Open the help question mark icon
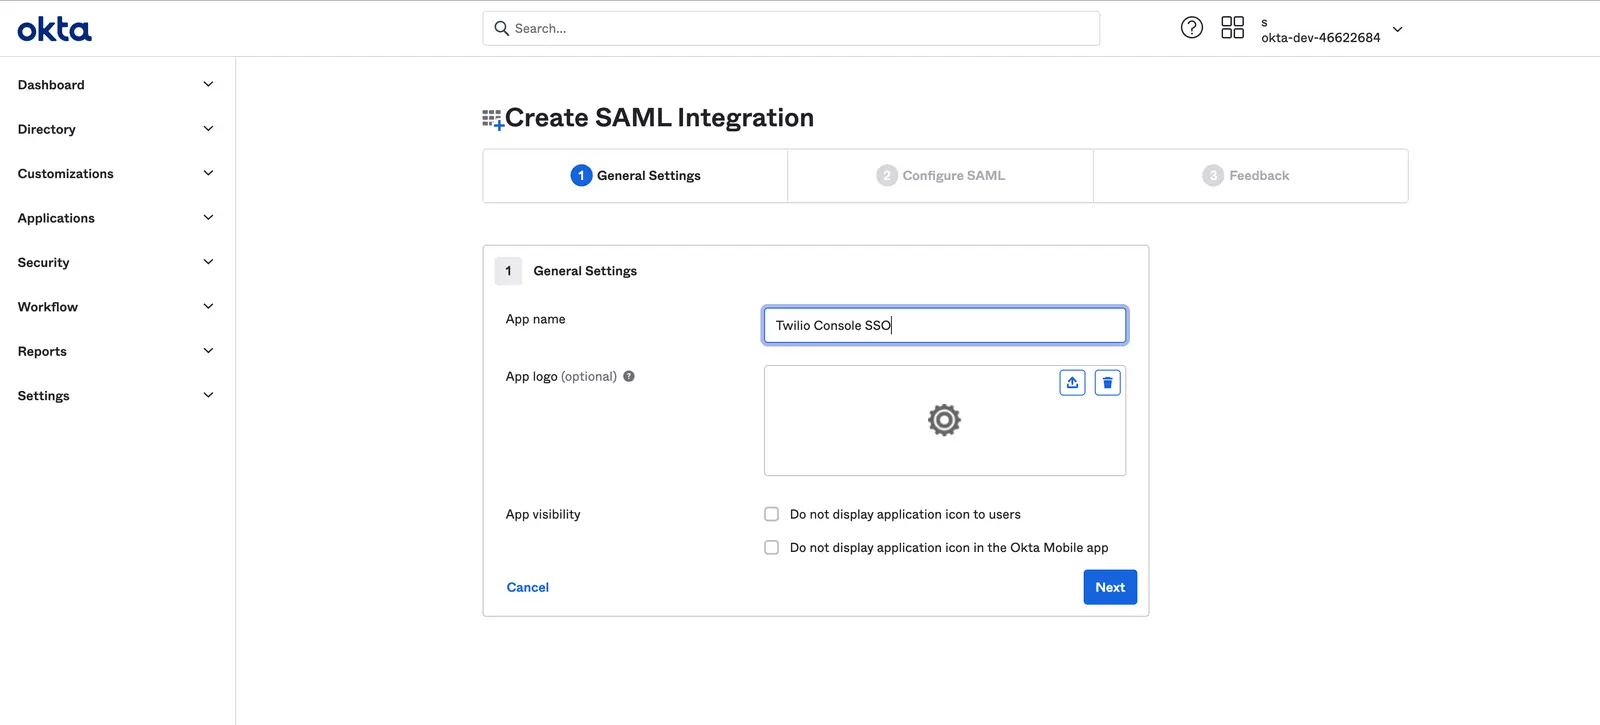This screenshot has height=725, width=1600. pos(1192,28)
